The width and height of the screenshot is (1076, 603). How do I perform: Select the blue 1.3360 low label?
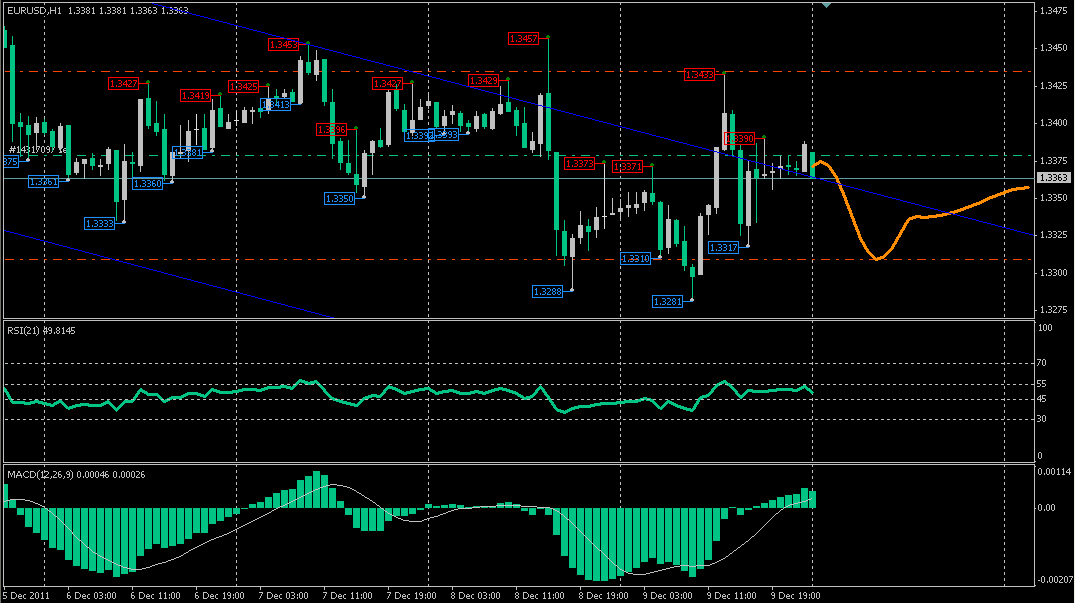click(x=148, y=184)
